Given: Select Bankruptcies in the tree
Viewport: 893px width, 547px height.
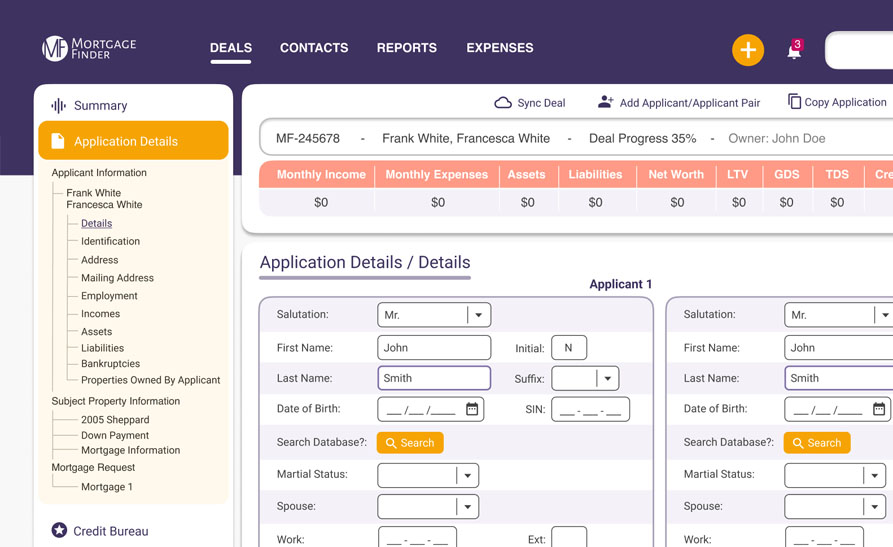Looking at the screenshot, I should [x=110, y=364].
